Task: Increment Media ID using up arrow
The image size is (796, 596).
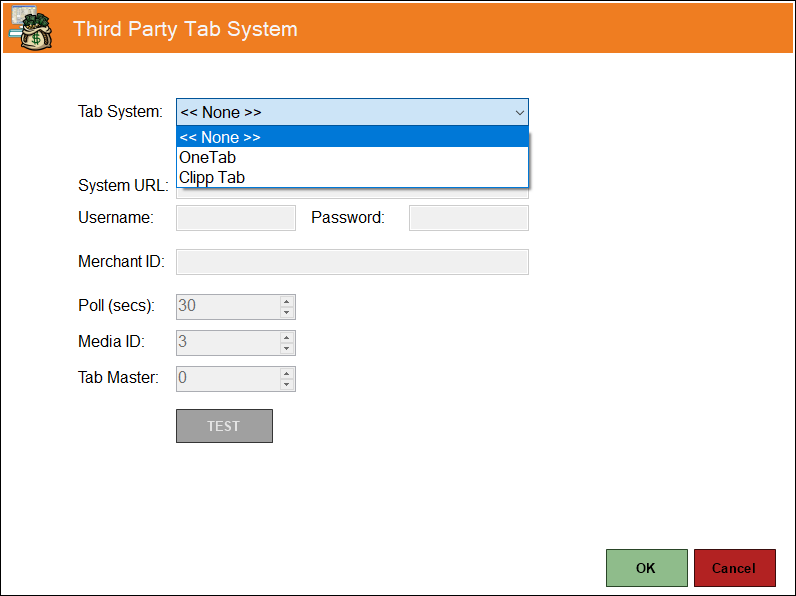Action: tap(287, 338)
